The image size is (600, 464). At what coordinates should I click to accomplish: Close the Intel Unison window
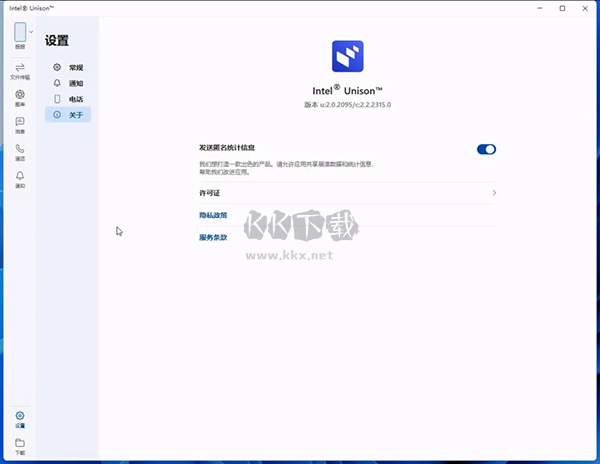[x=585, y=8]
